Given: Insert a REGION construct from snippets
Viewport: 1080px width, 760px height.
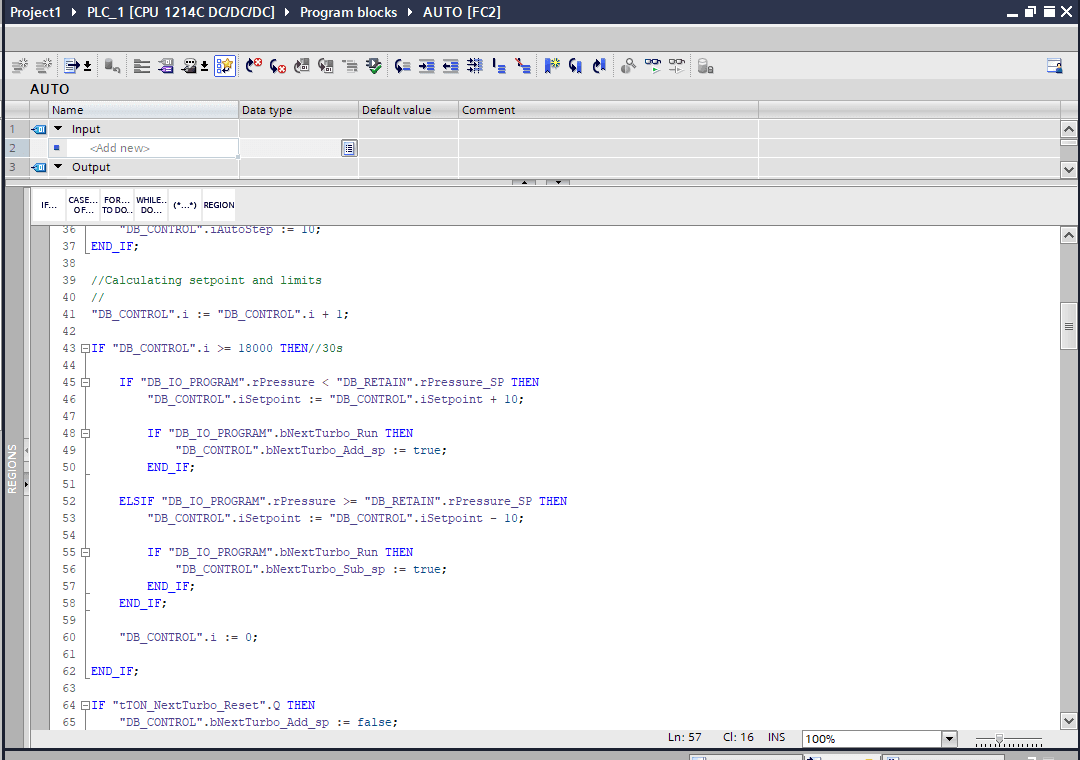Looking at the screenshot, I should (218, 204).
